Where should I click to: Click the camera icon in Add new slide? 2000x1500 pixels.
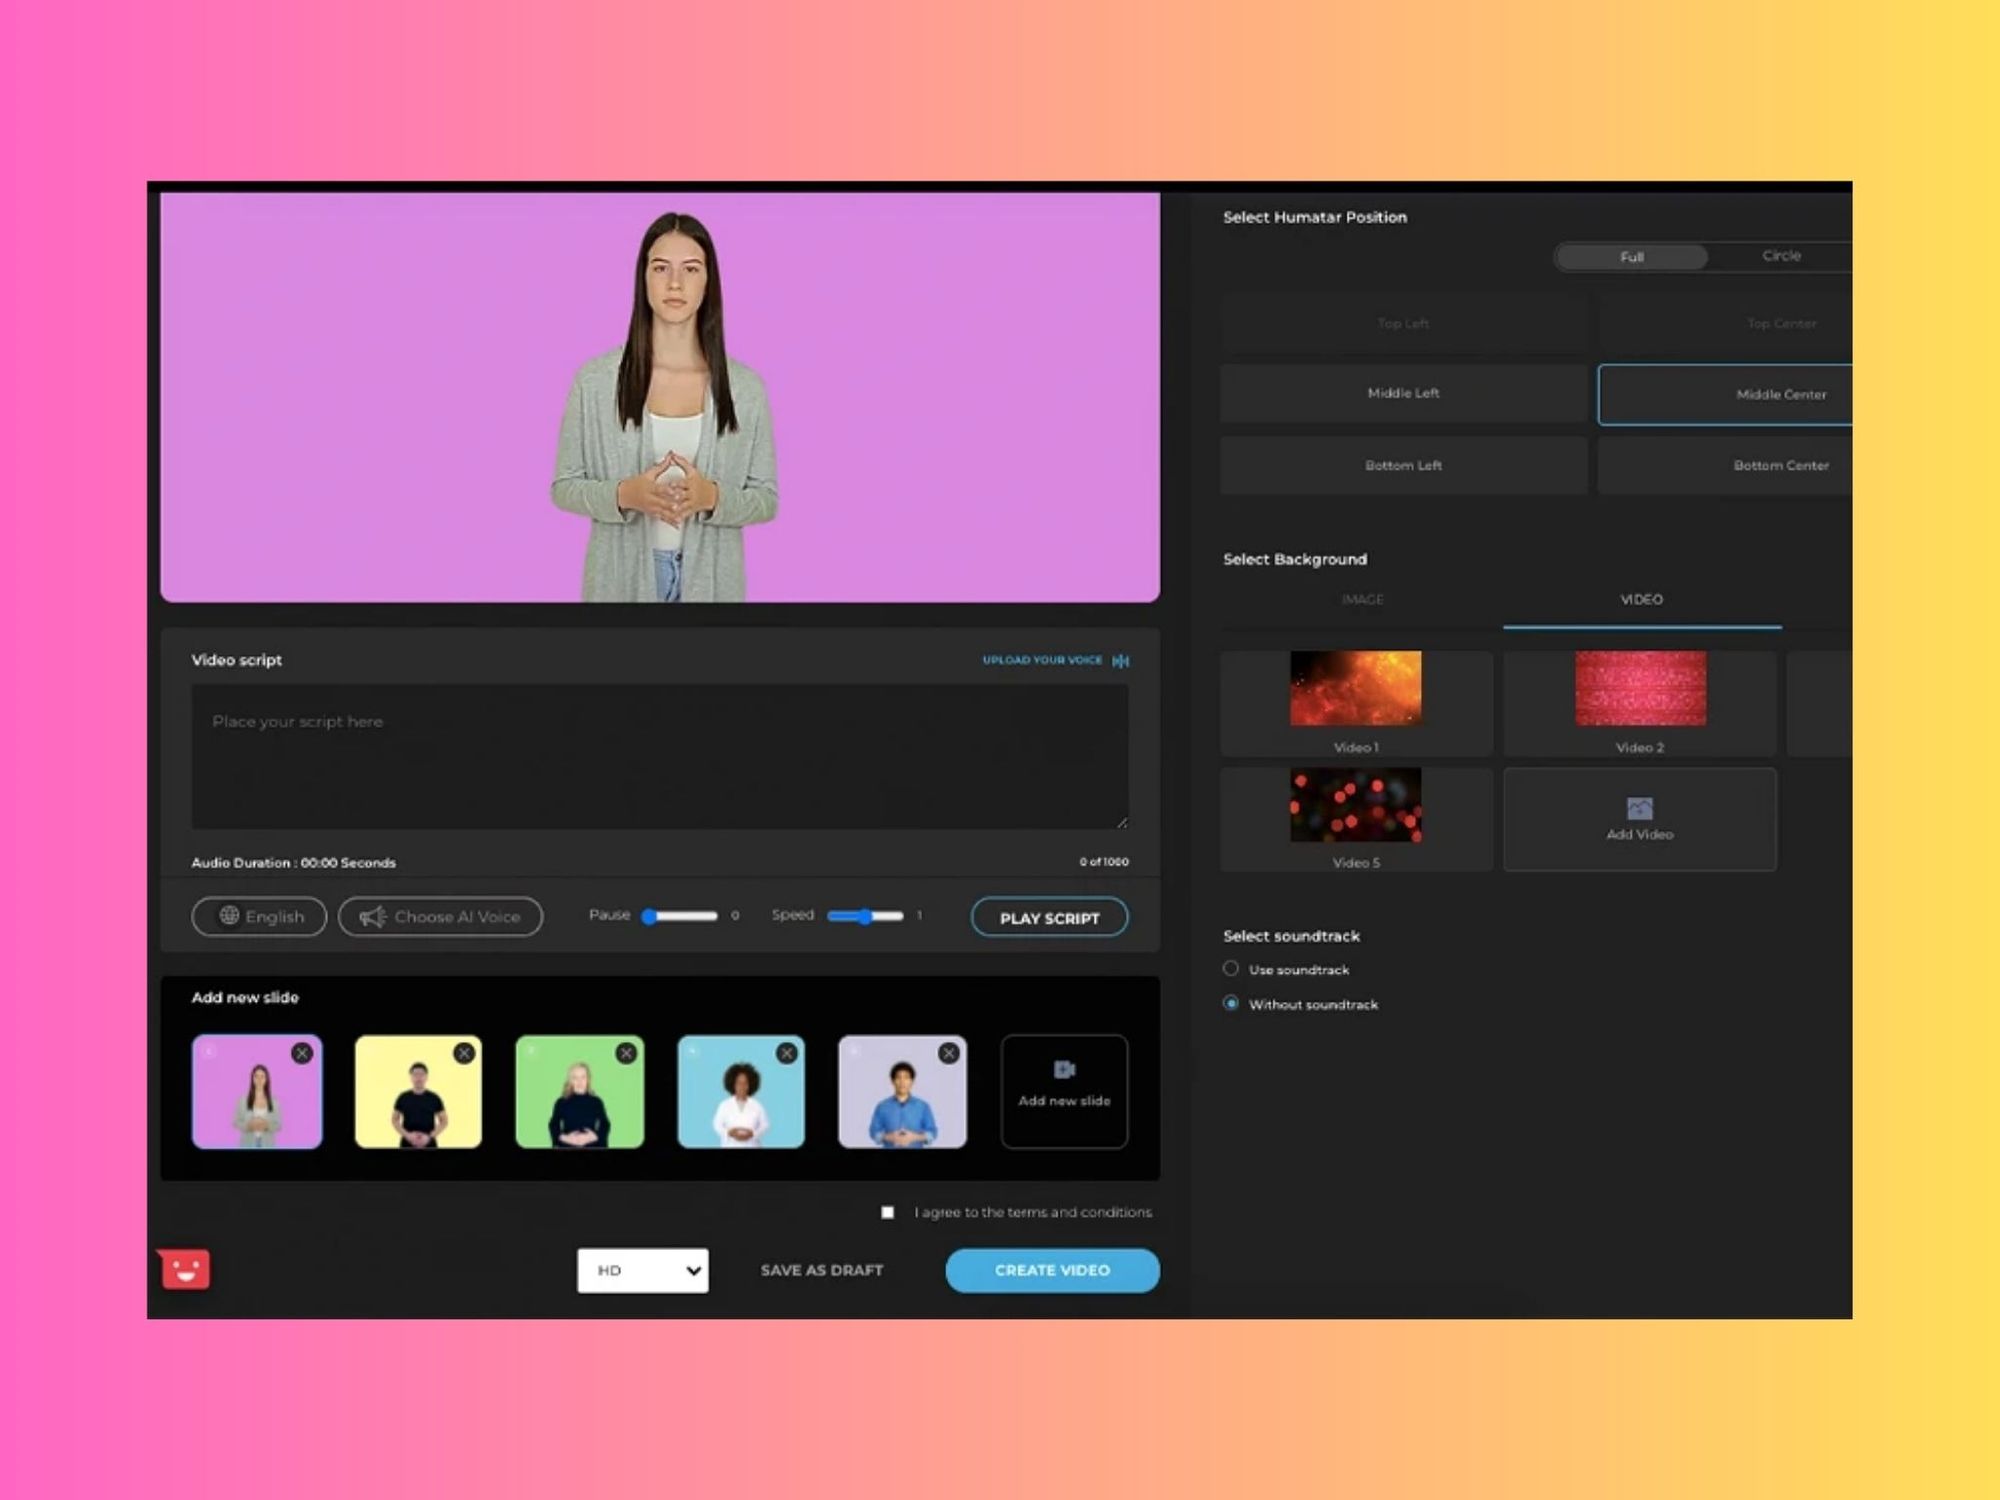pos(1064,1068)
